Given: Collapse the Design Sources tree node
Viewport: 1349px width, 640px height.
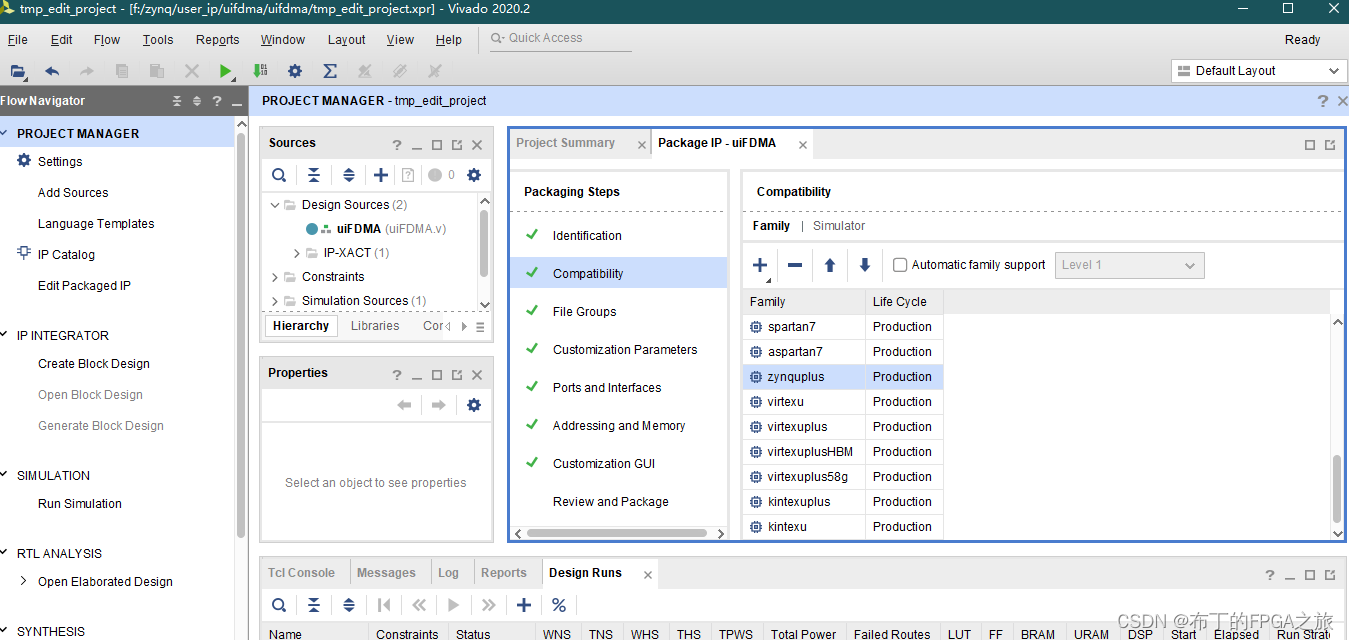Looking at the screenshot, I should click(x=275, y=204).
